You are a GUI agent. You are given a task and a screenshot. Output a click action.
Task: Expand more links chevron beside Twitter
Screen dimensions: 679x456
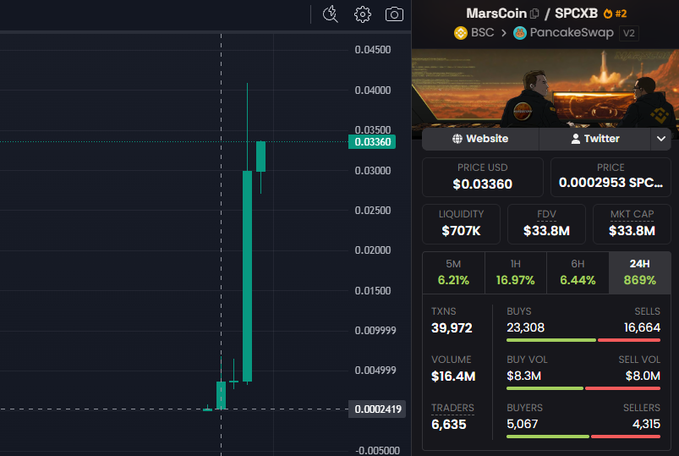(x=661, y=139)
